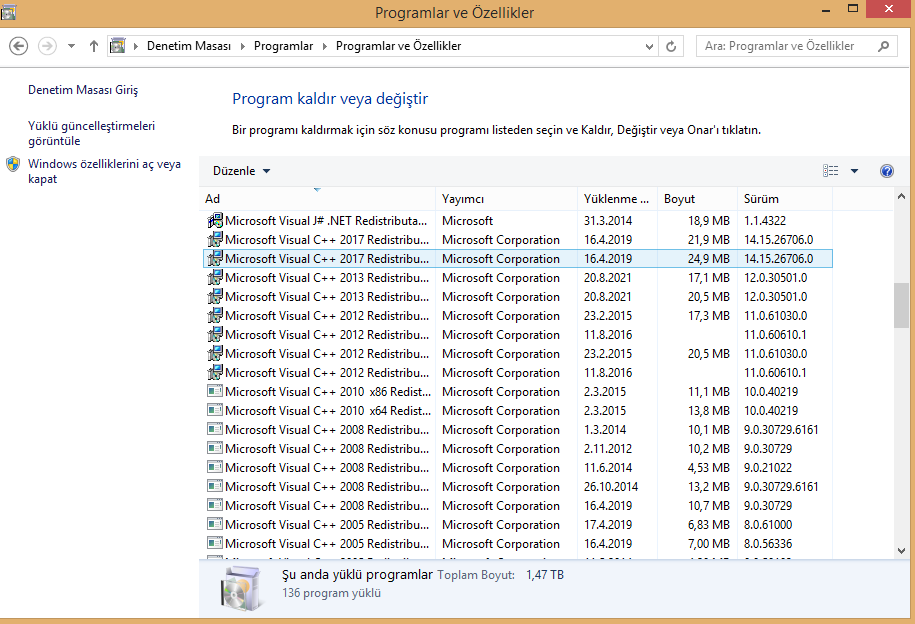
Task: Open address bar history dropdown
Action: [649, 46]
